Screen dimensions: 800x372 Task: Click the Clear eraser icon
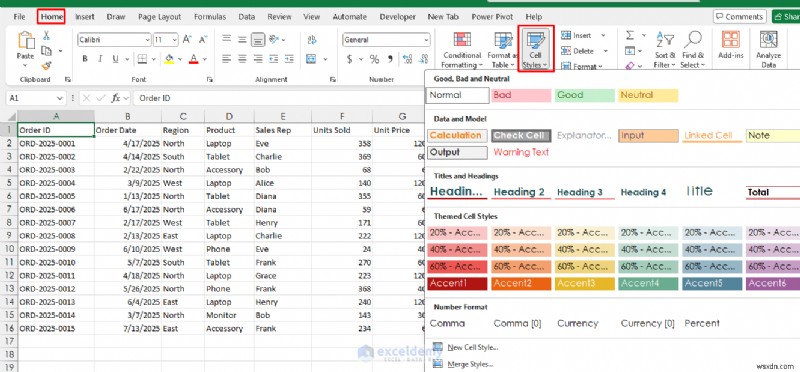(630, 66)
